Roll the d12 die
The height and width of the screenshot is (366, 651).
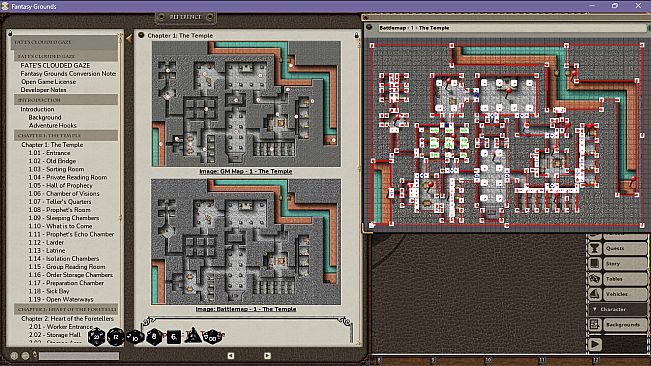(115, 337)
